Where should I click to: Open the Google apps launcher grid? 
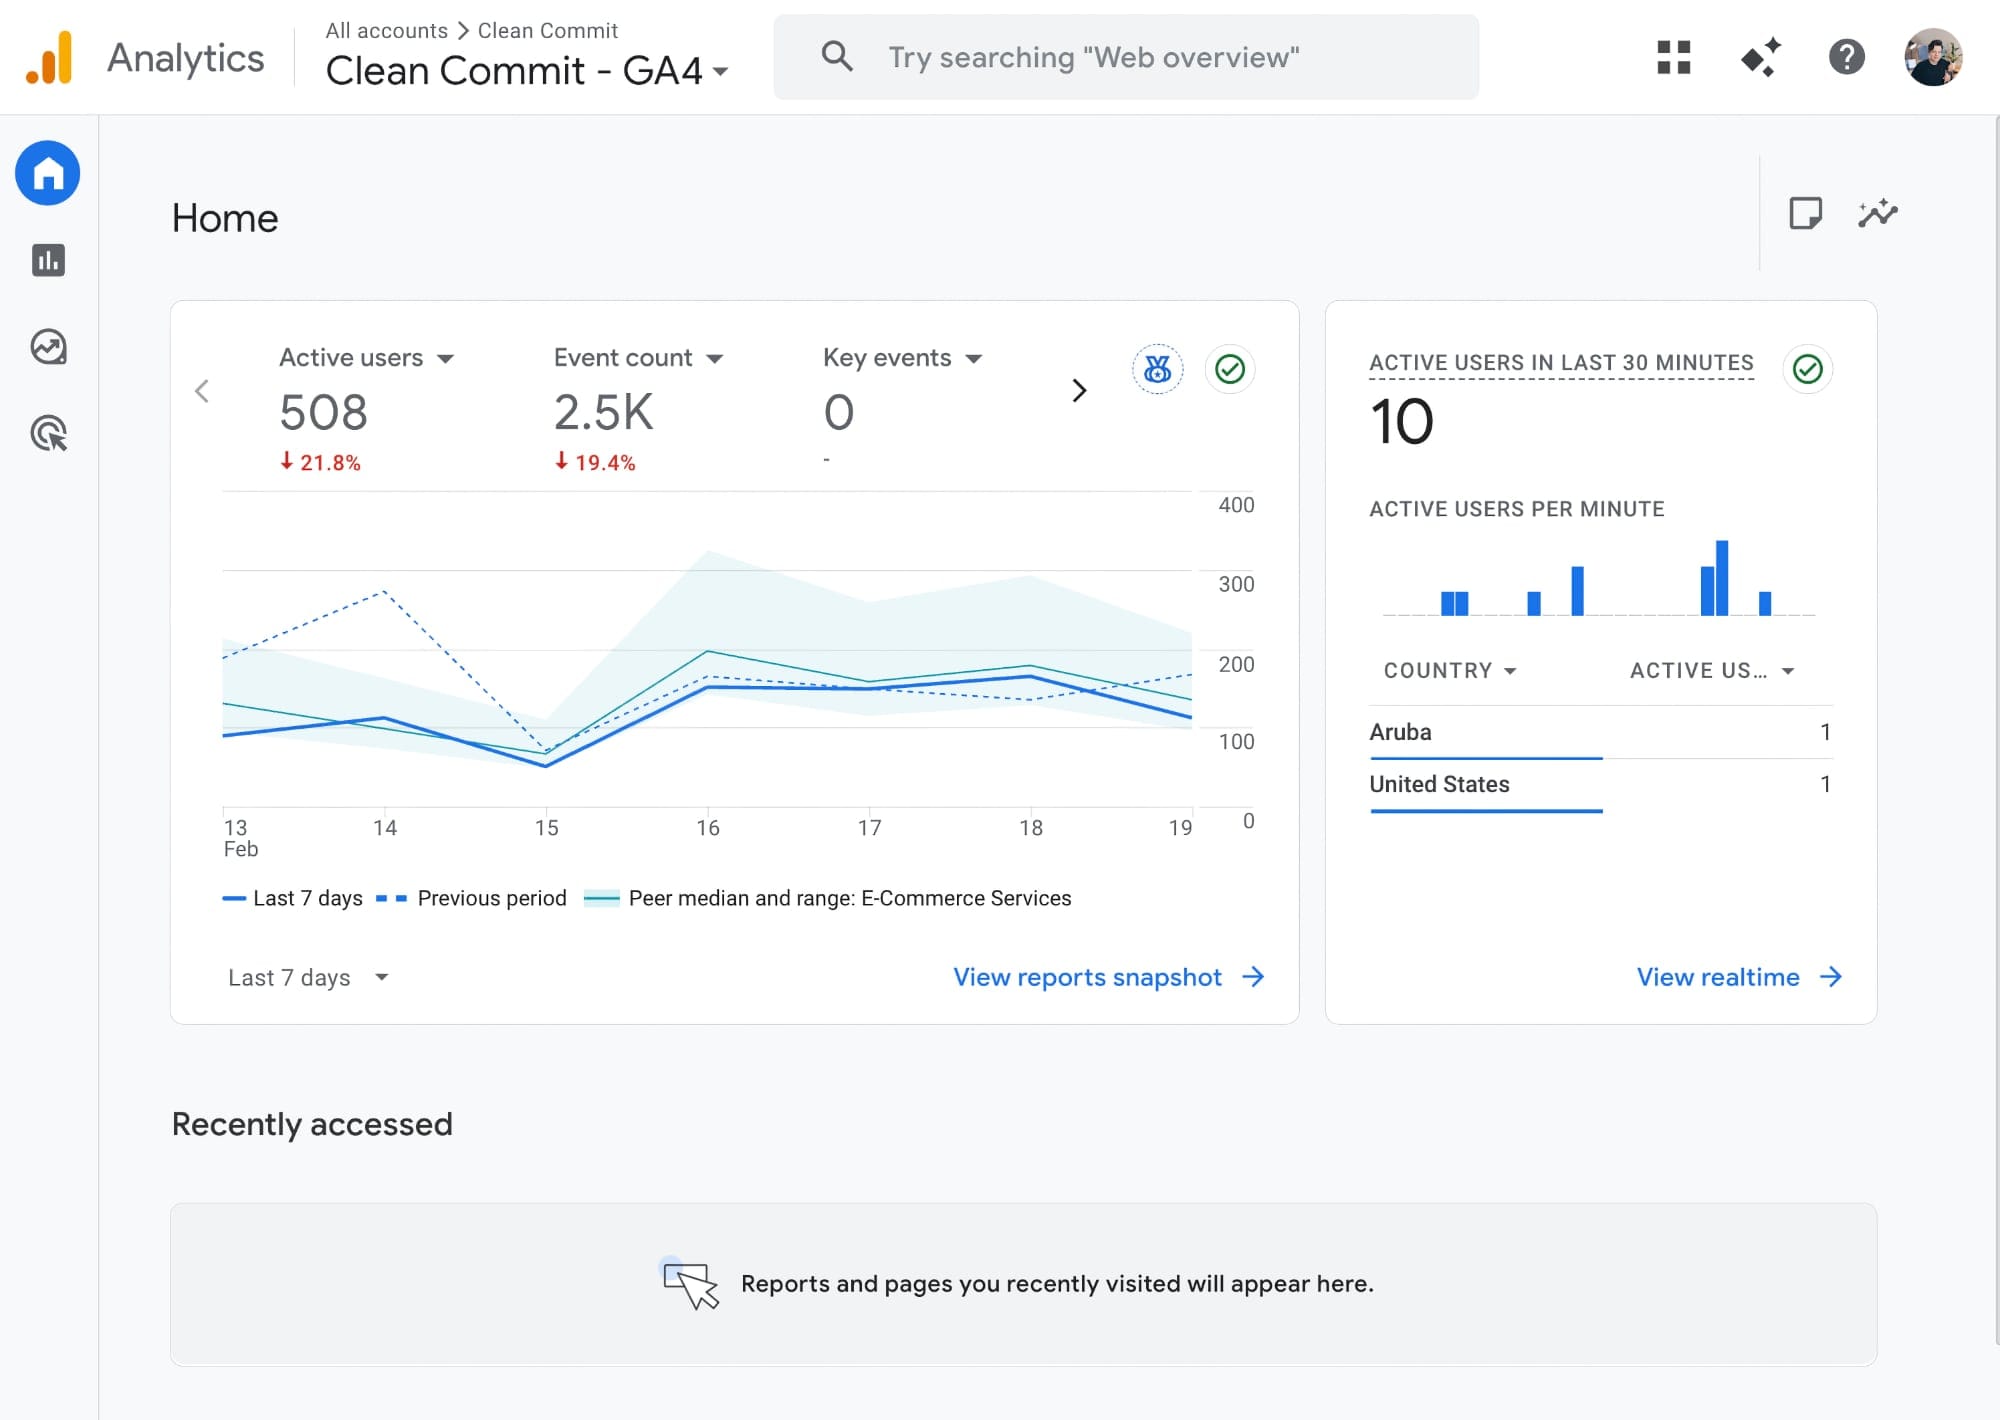point(1672,57)
